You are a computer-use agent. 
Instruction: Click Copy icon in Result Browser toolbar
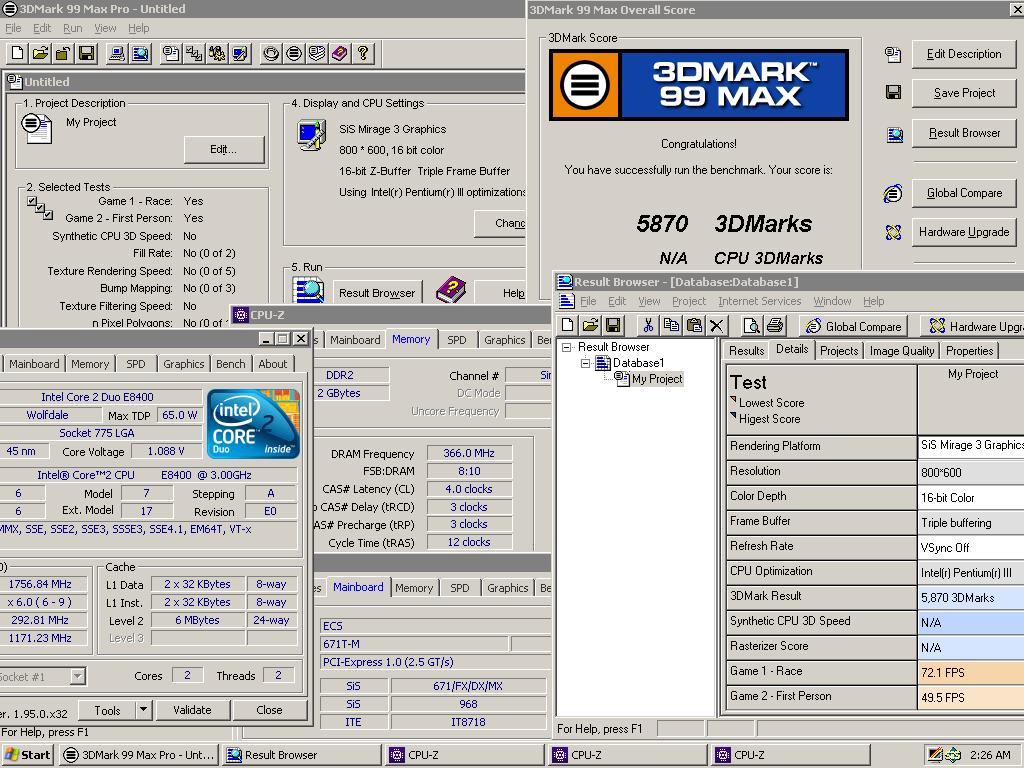click(671, 325)
